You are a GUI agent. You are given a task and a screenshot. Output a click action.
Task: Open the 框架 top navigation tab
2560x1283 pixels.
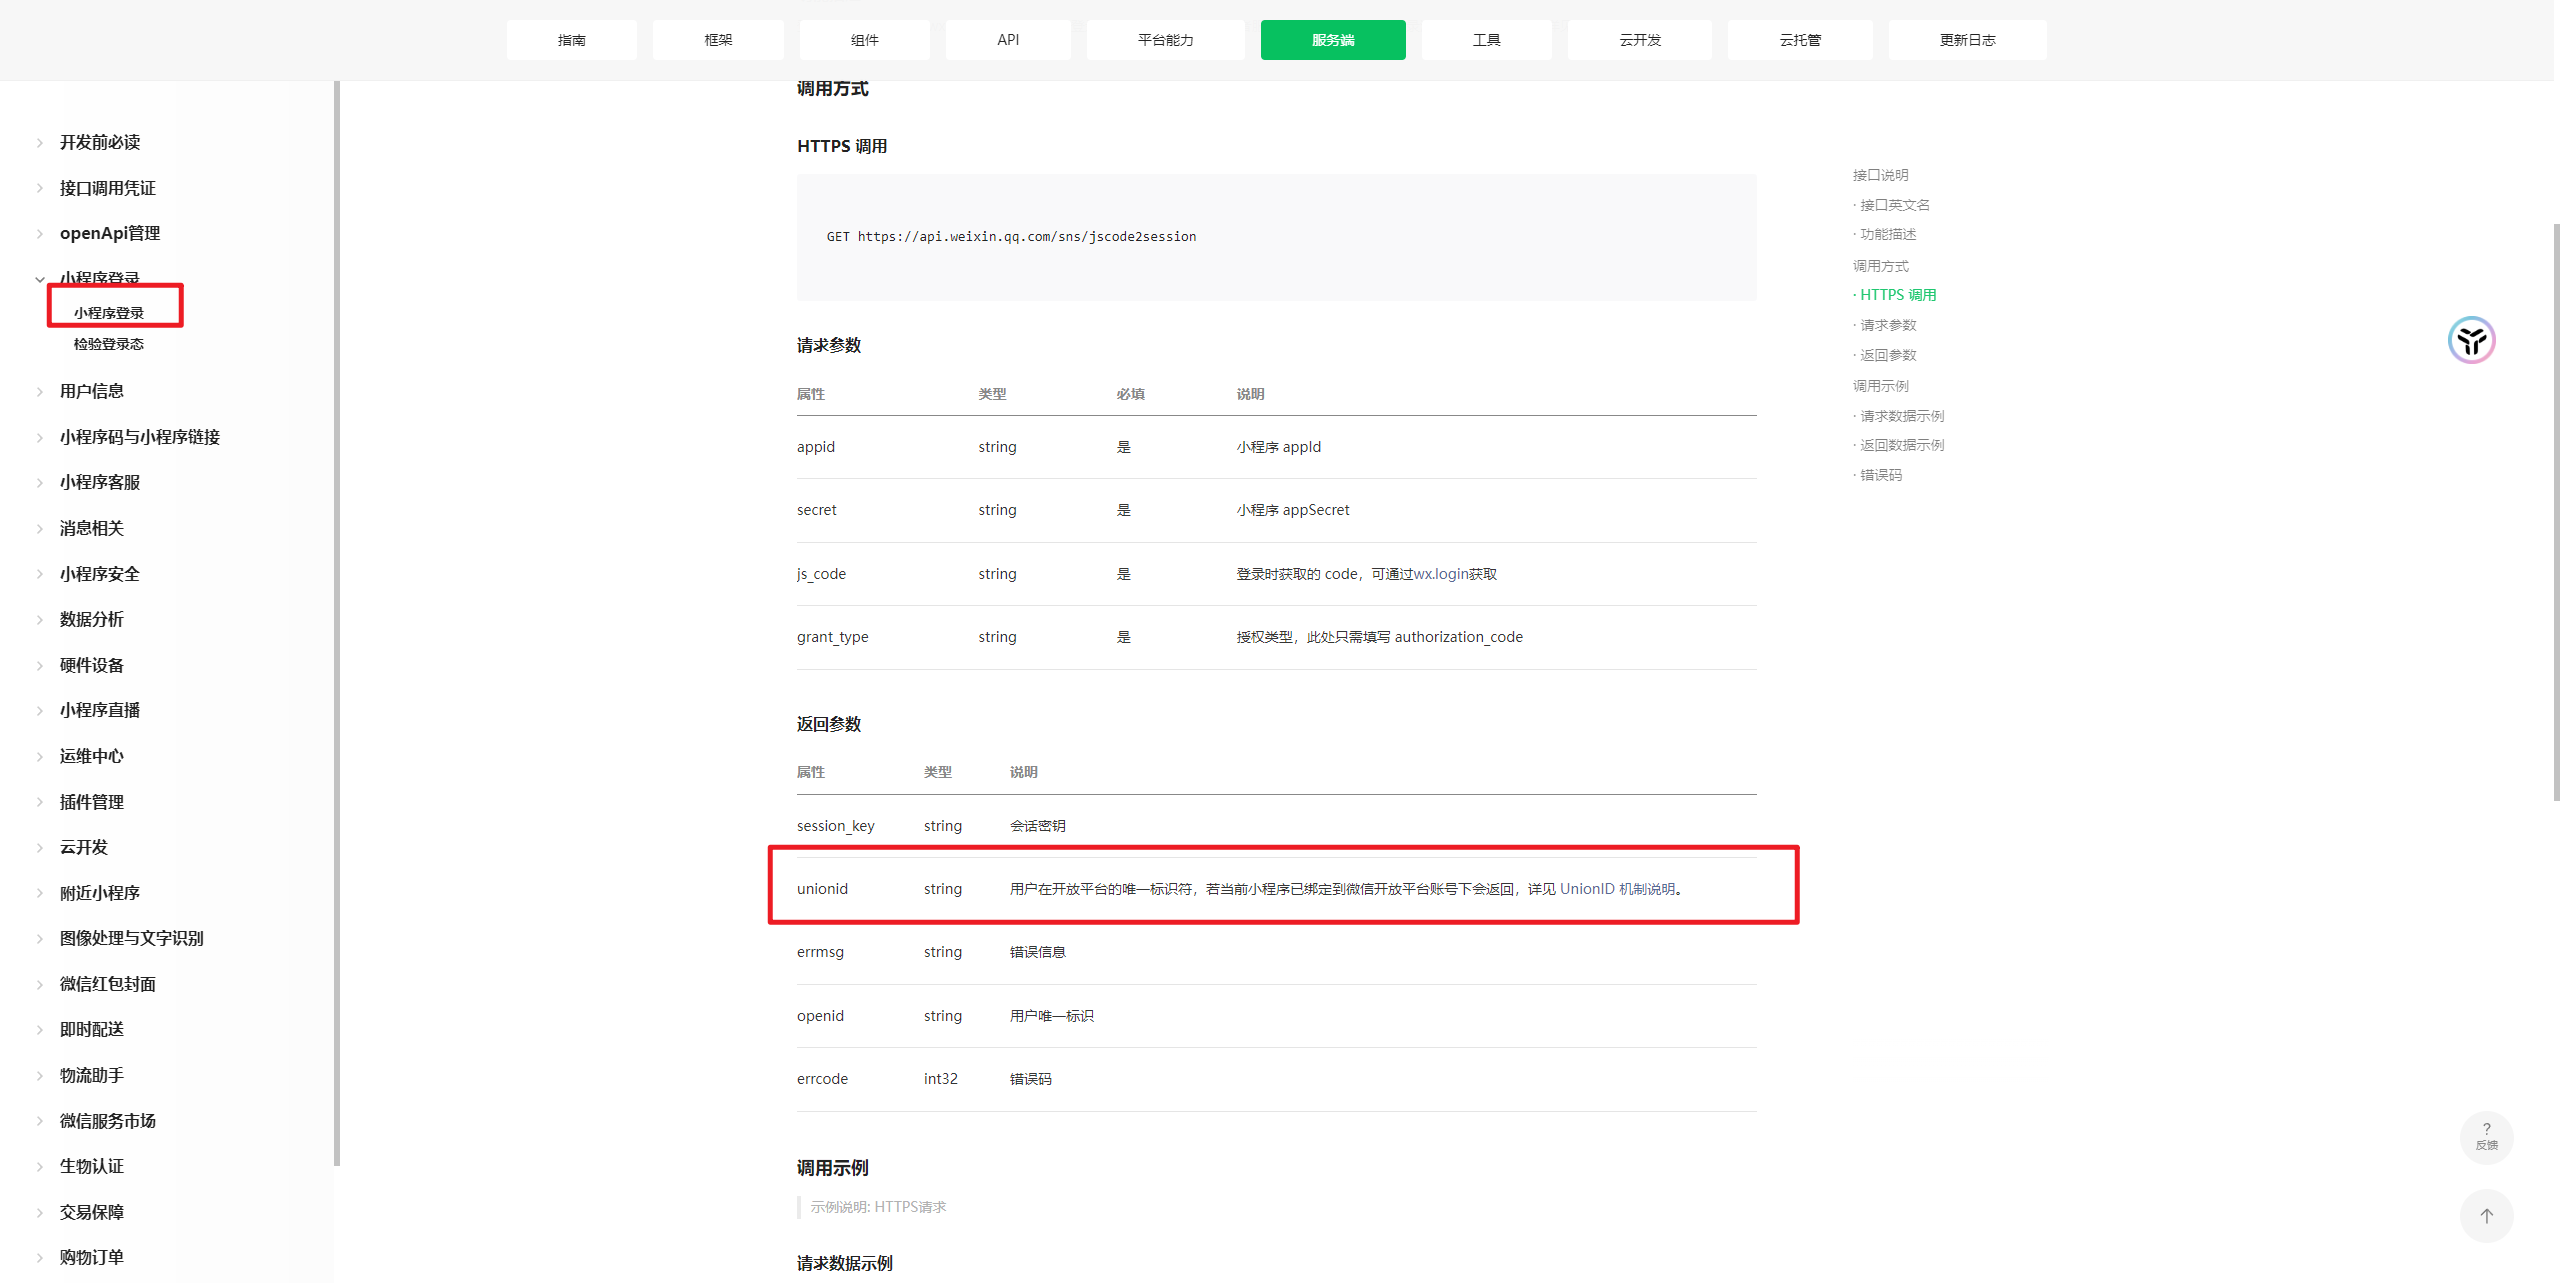point(718,40)
